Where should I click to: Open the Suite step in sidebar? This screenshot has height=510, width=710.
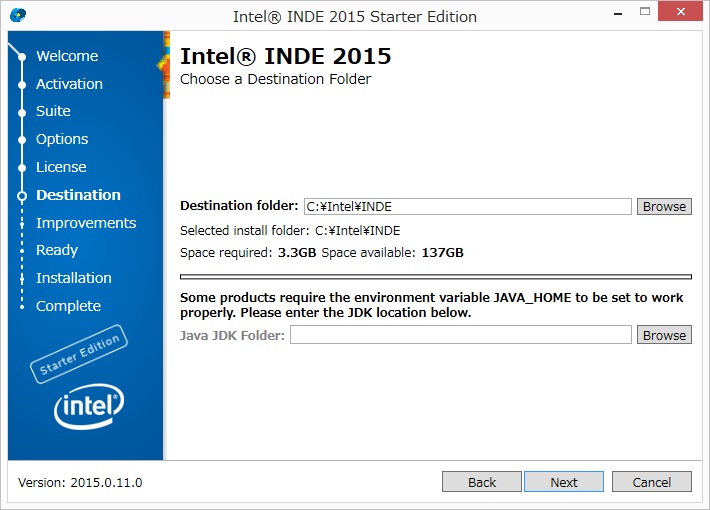tap(53, 111)
